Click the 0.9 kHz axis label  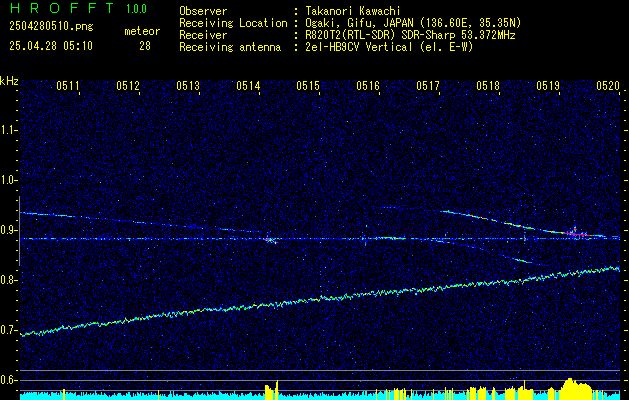9,230
